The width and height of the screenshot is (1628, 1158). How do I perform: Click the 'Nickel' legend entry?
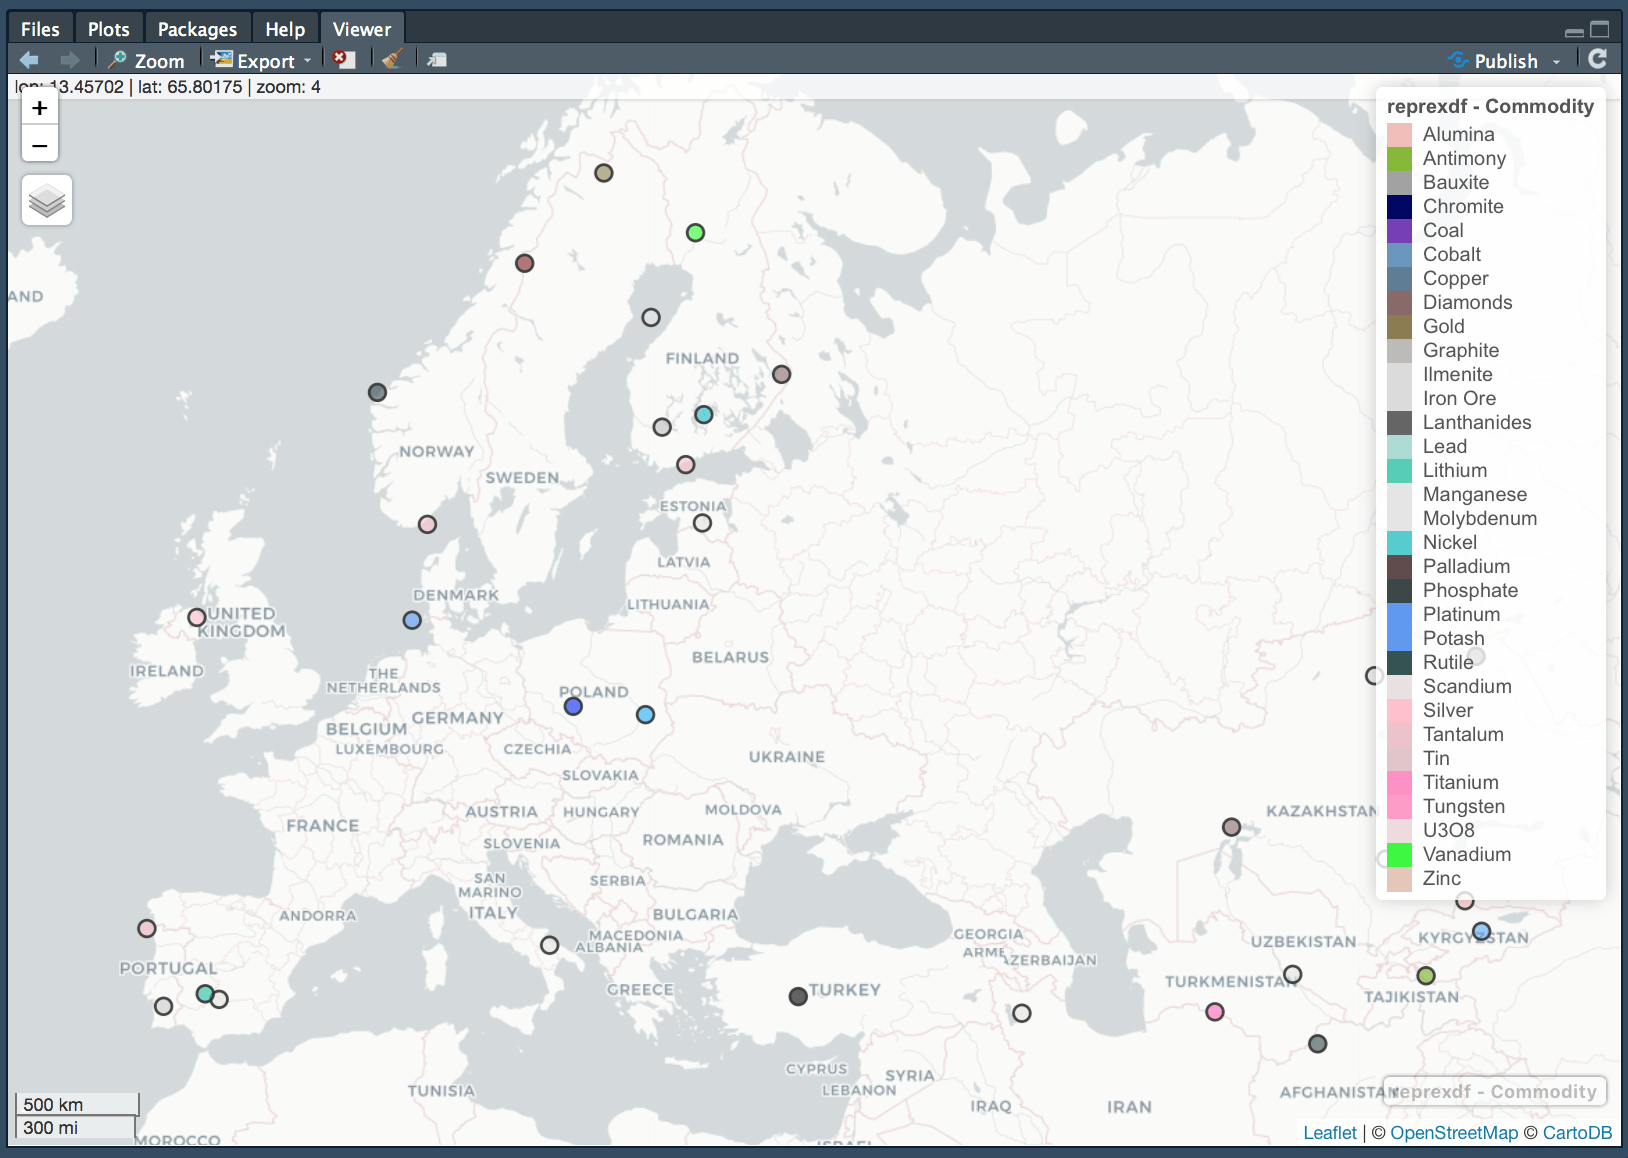(1450, 542)
